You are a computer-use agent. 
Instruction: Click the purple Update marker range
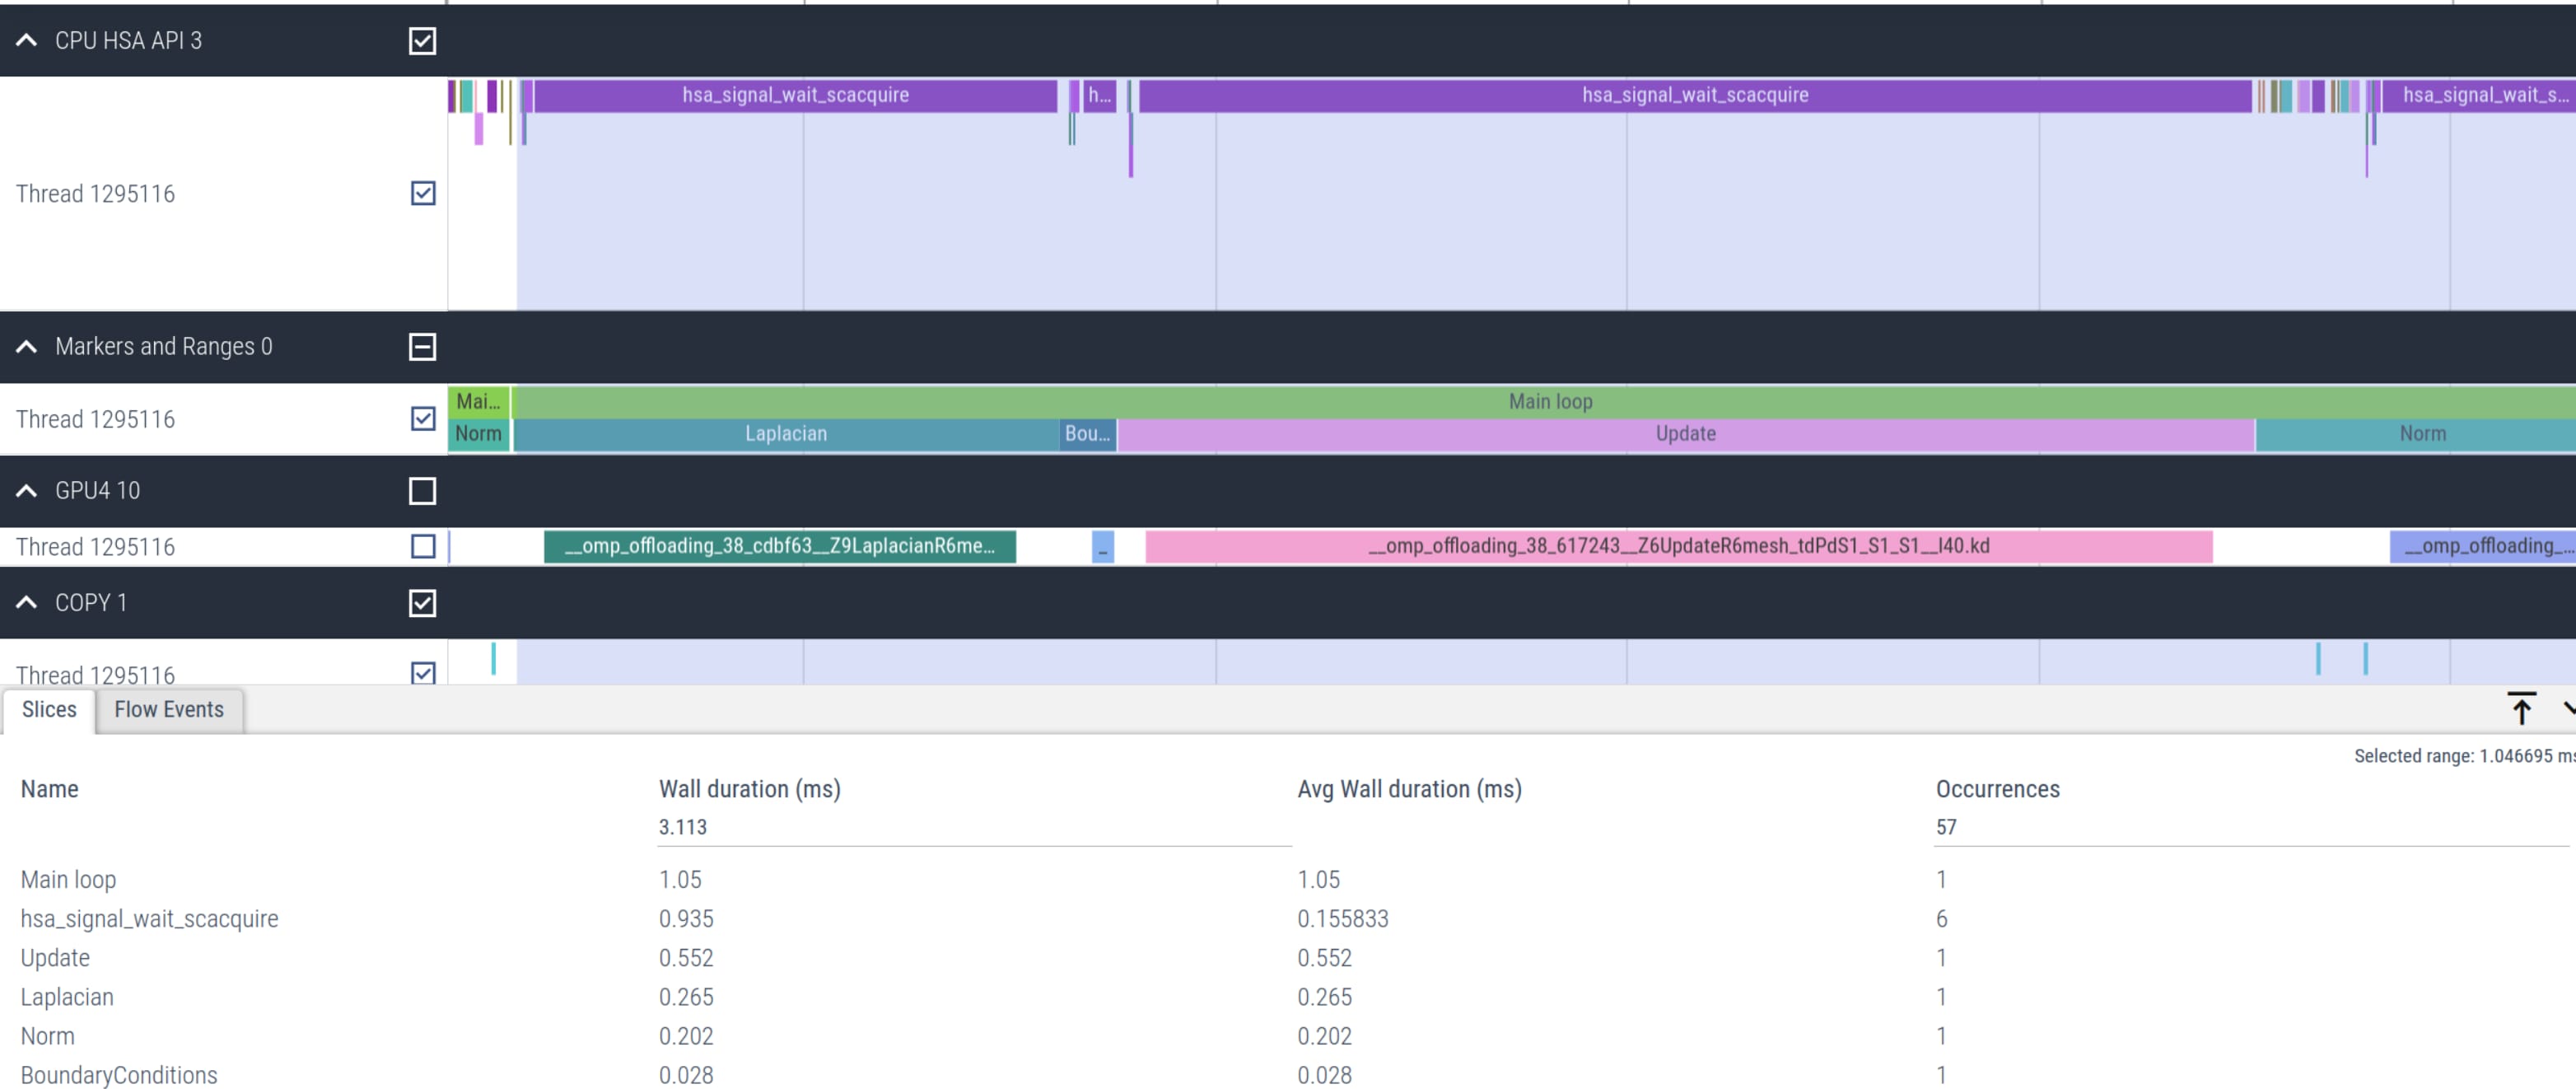click(x=1685, y=434)
